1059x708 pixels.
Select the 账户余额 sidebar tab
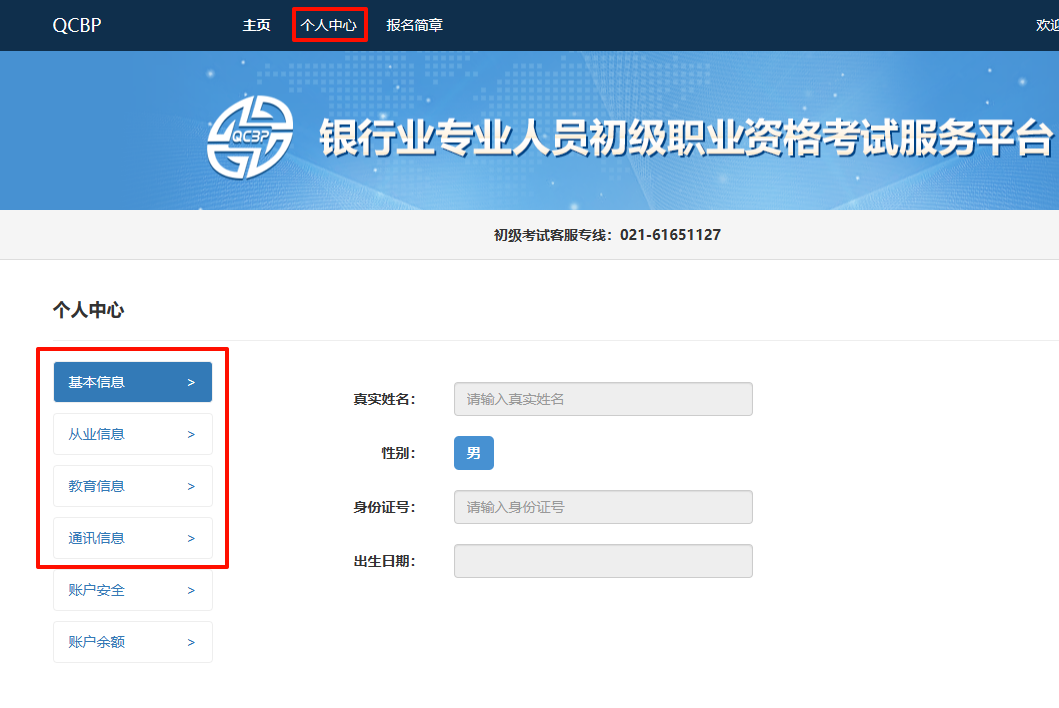(133, 642)
